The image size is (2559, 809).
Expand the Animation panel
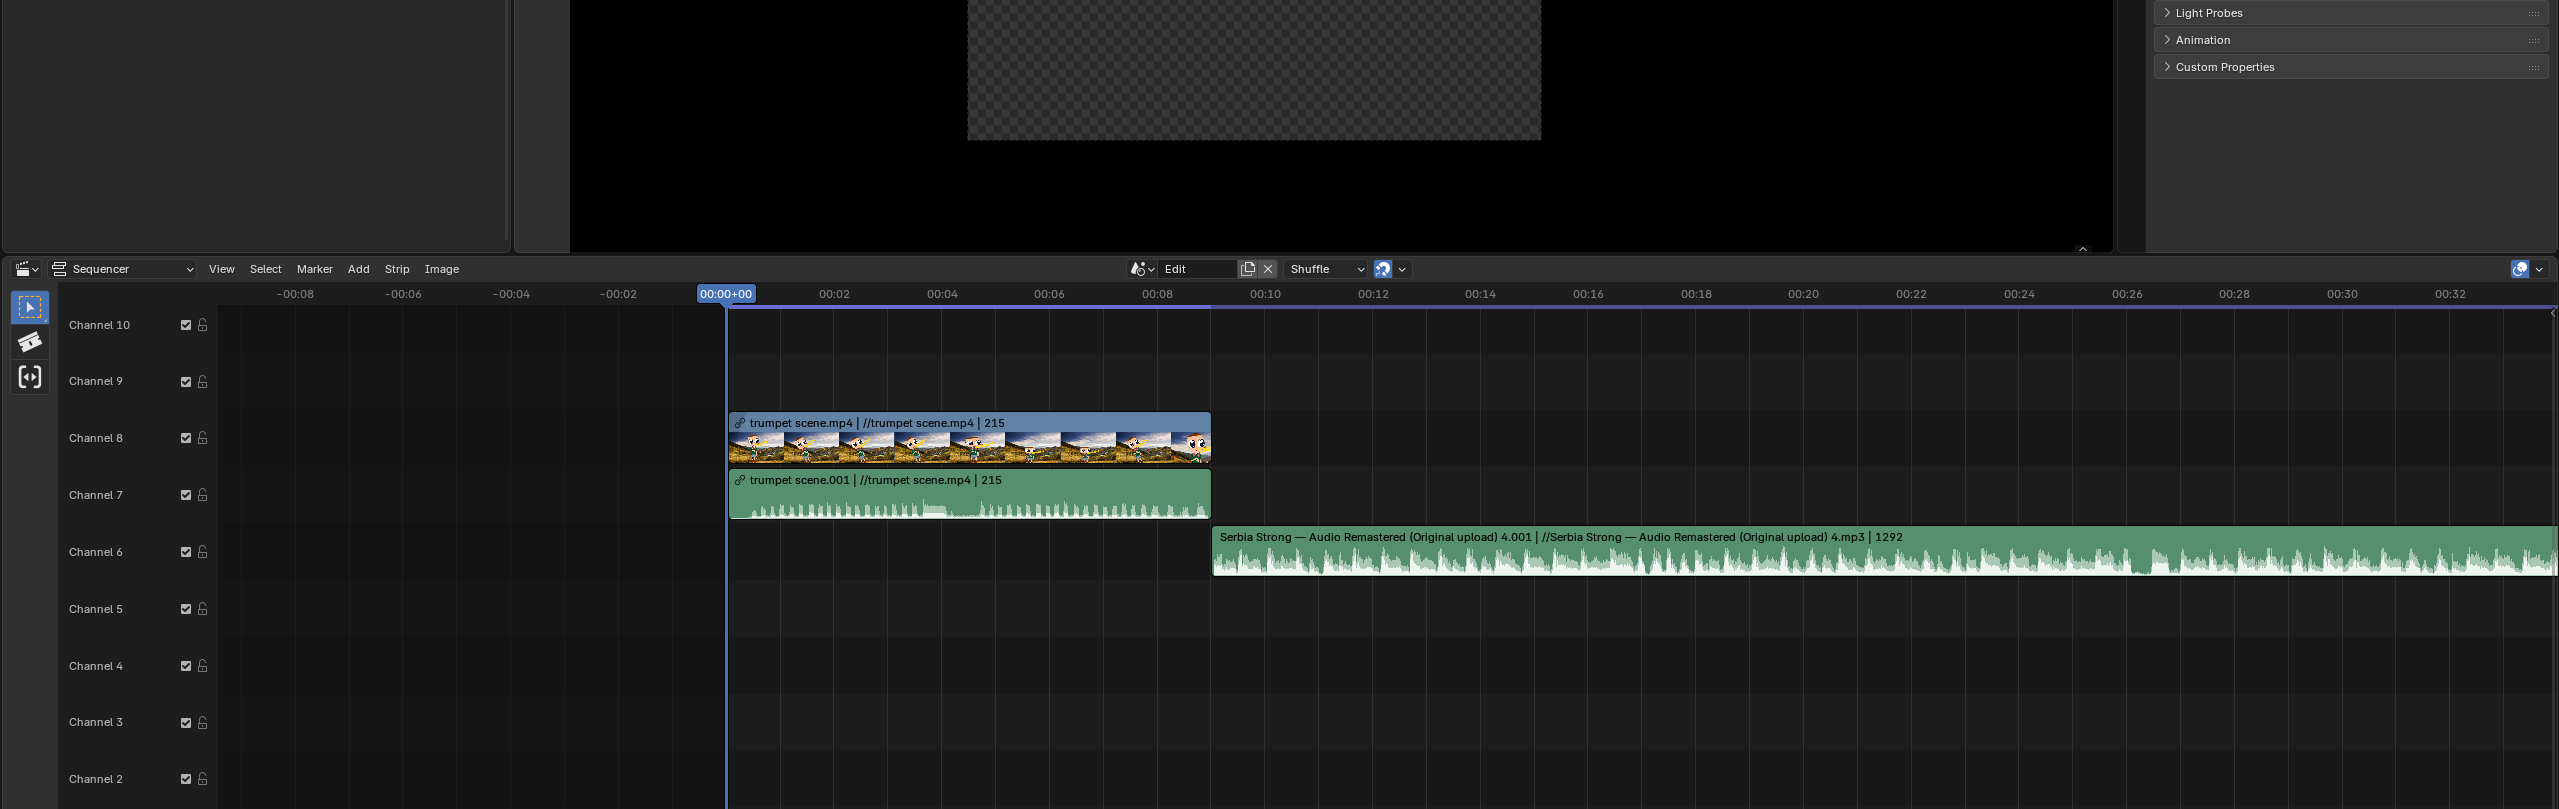tap(2202, 40)
